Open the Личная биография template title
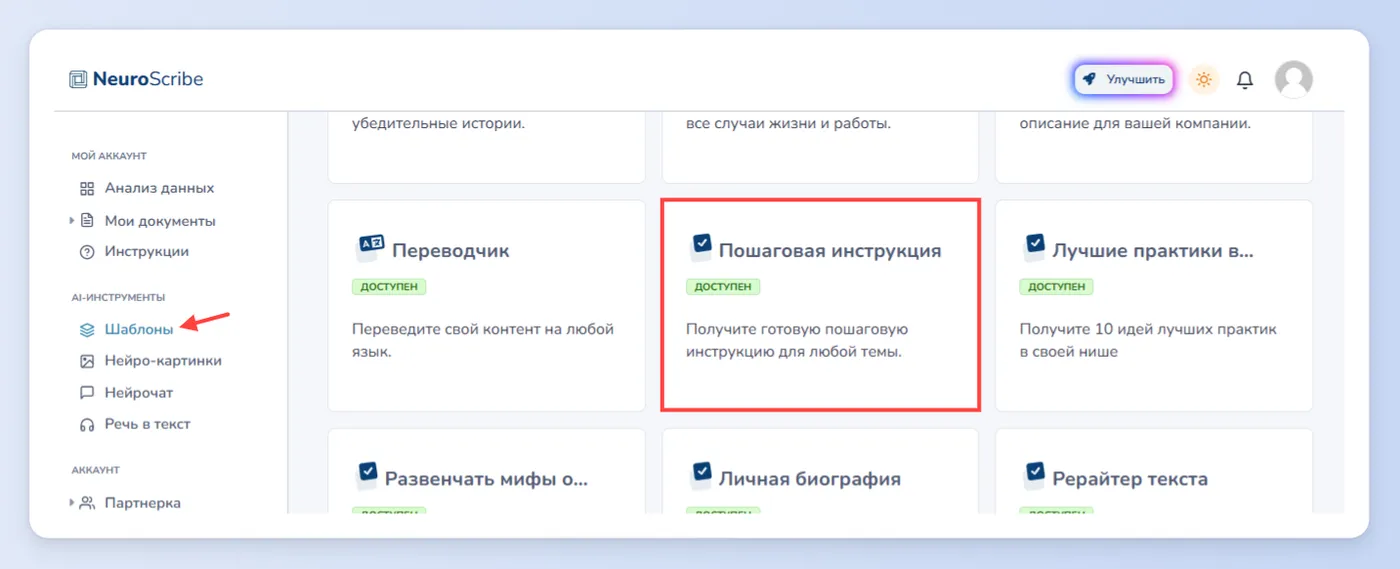 810,479
